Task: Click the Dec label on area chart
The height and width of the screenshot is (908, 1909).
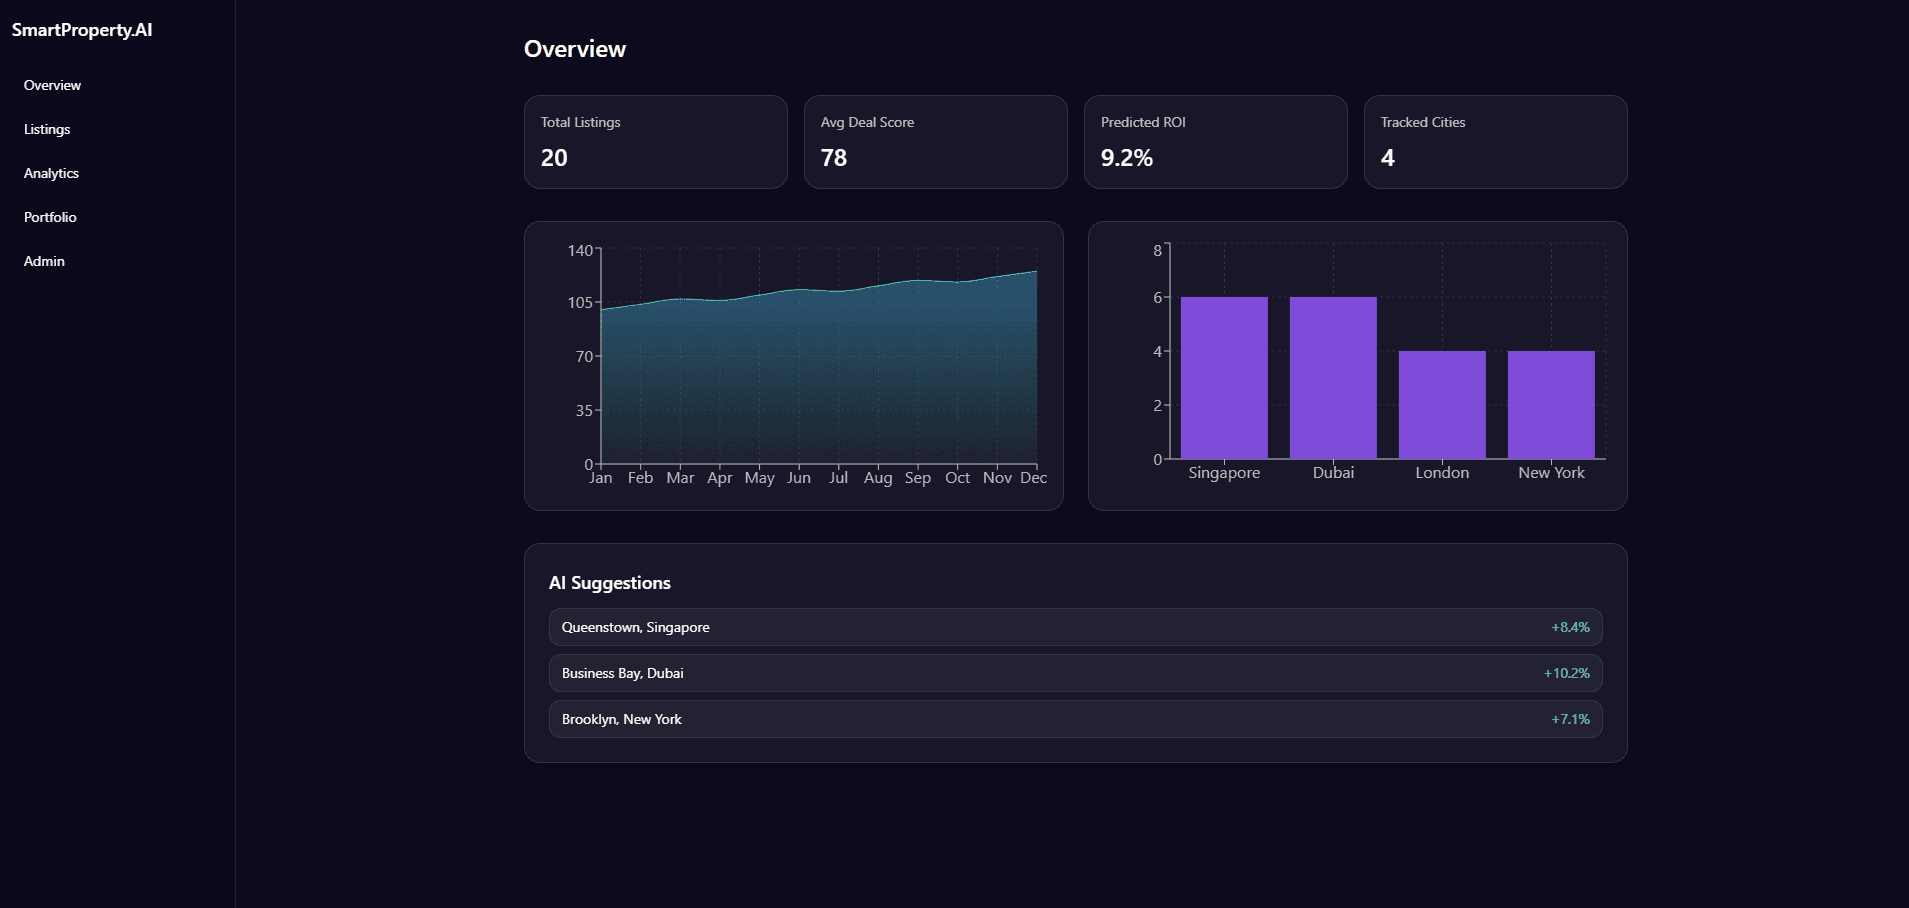Action: tap(1033, 478)
